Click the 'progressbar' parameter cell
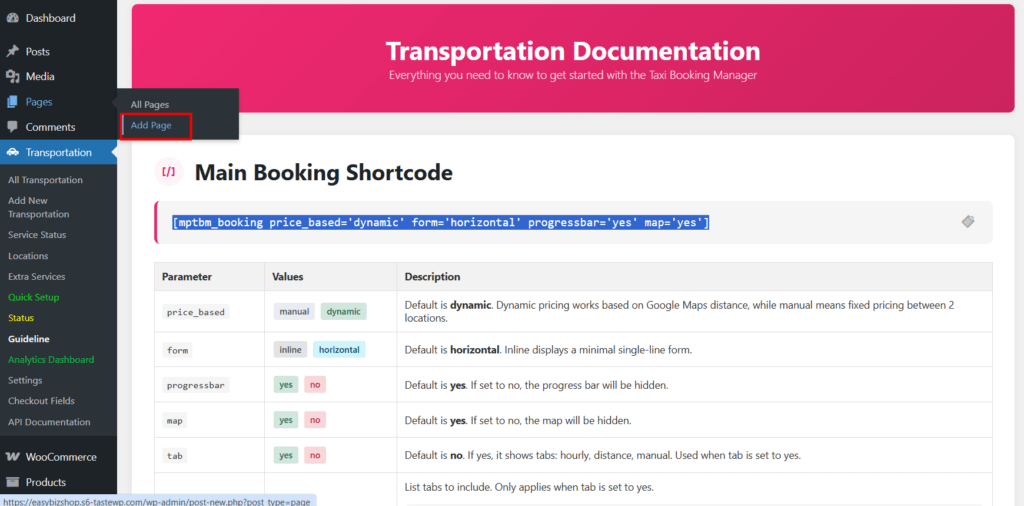 point(210,385)
